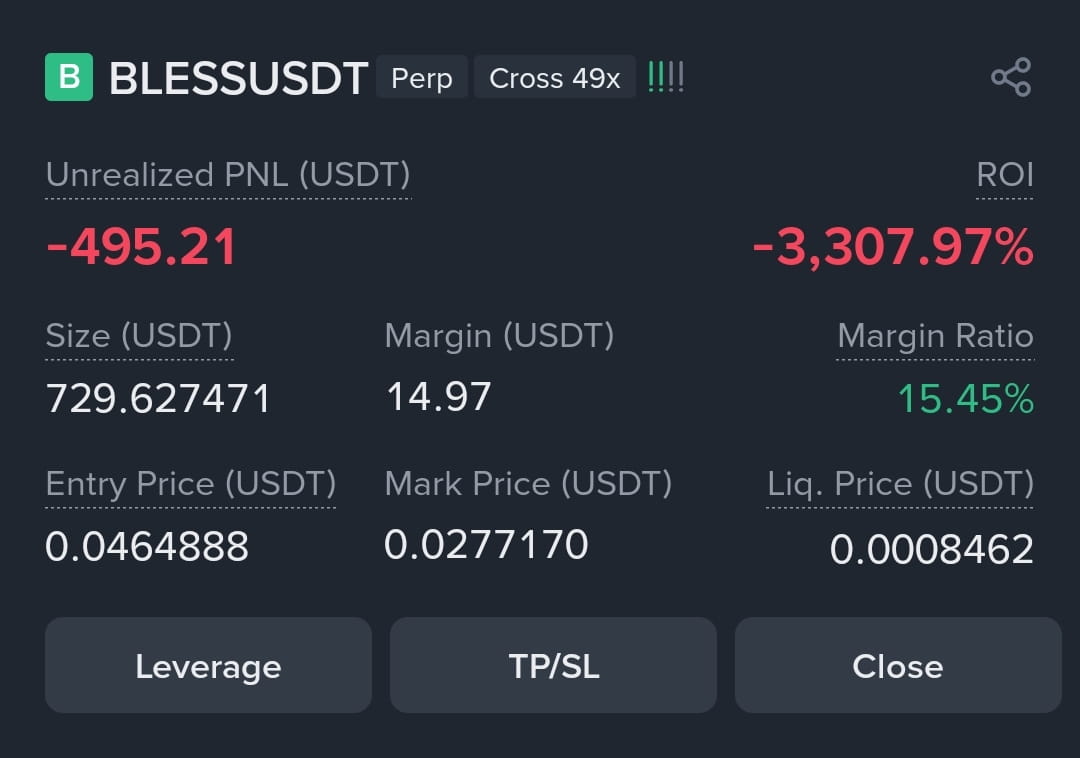Viewport: 1080px width, 758px height.
Task: Tap the Cross 49x margin tag
Action: pyautogui.click(x=554, y=77)
